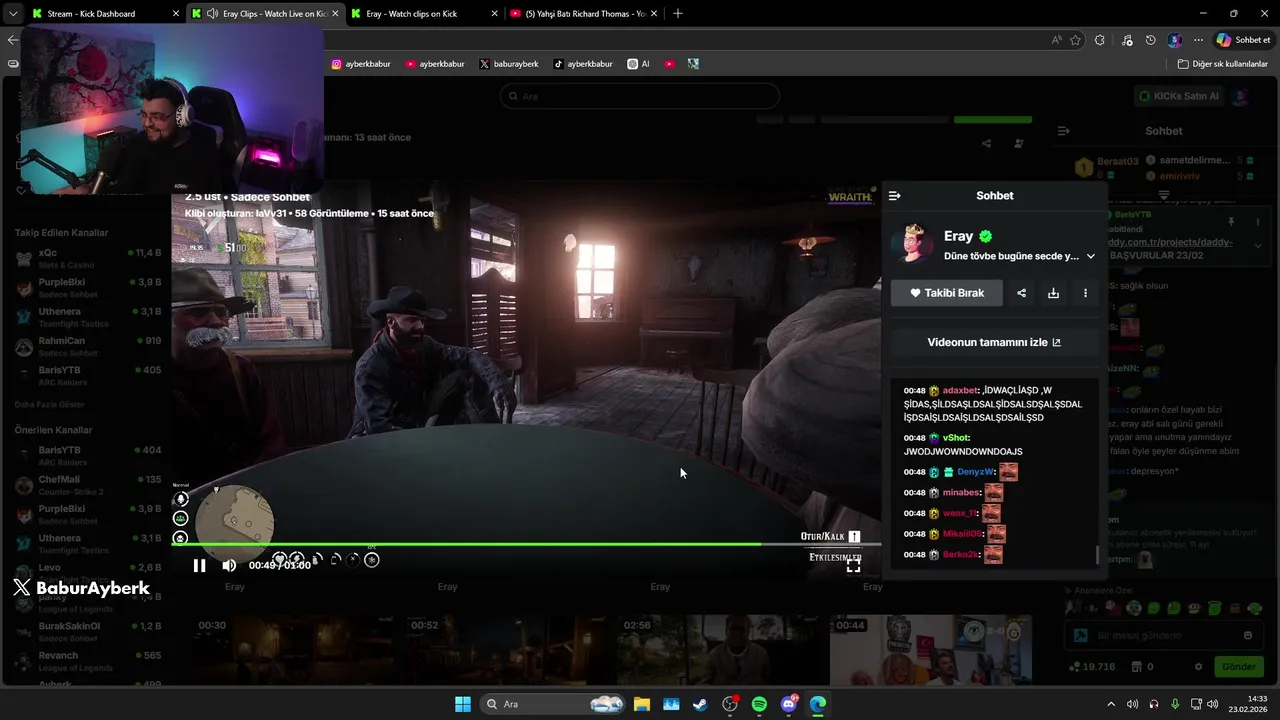Open Discord from taskbar
The width and height of the screenshot is (1280, 720).
(x=789, y=704)
